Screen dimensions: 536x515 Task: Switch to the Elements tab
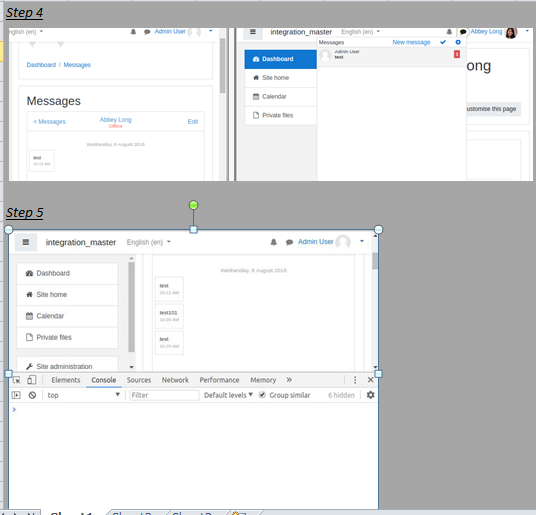click(x=66, y=380)
